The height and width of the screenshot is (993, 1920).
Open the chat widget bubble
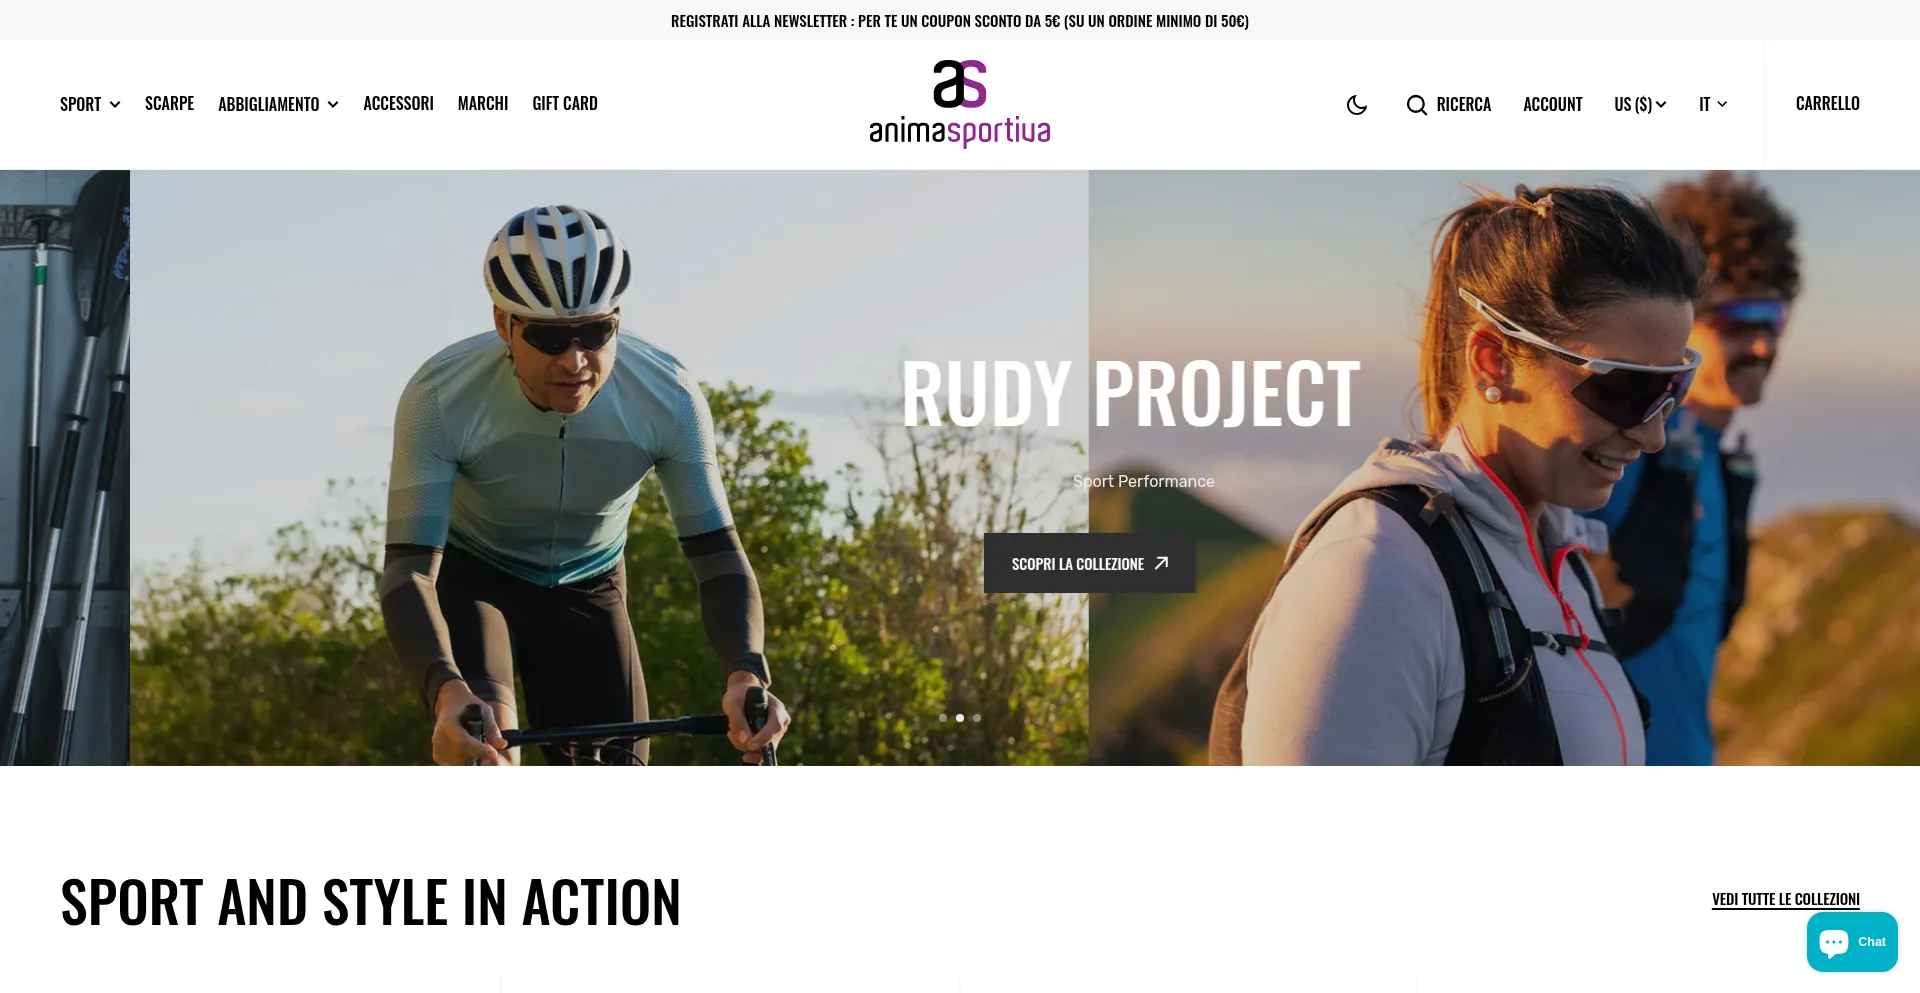1852,942
